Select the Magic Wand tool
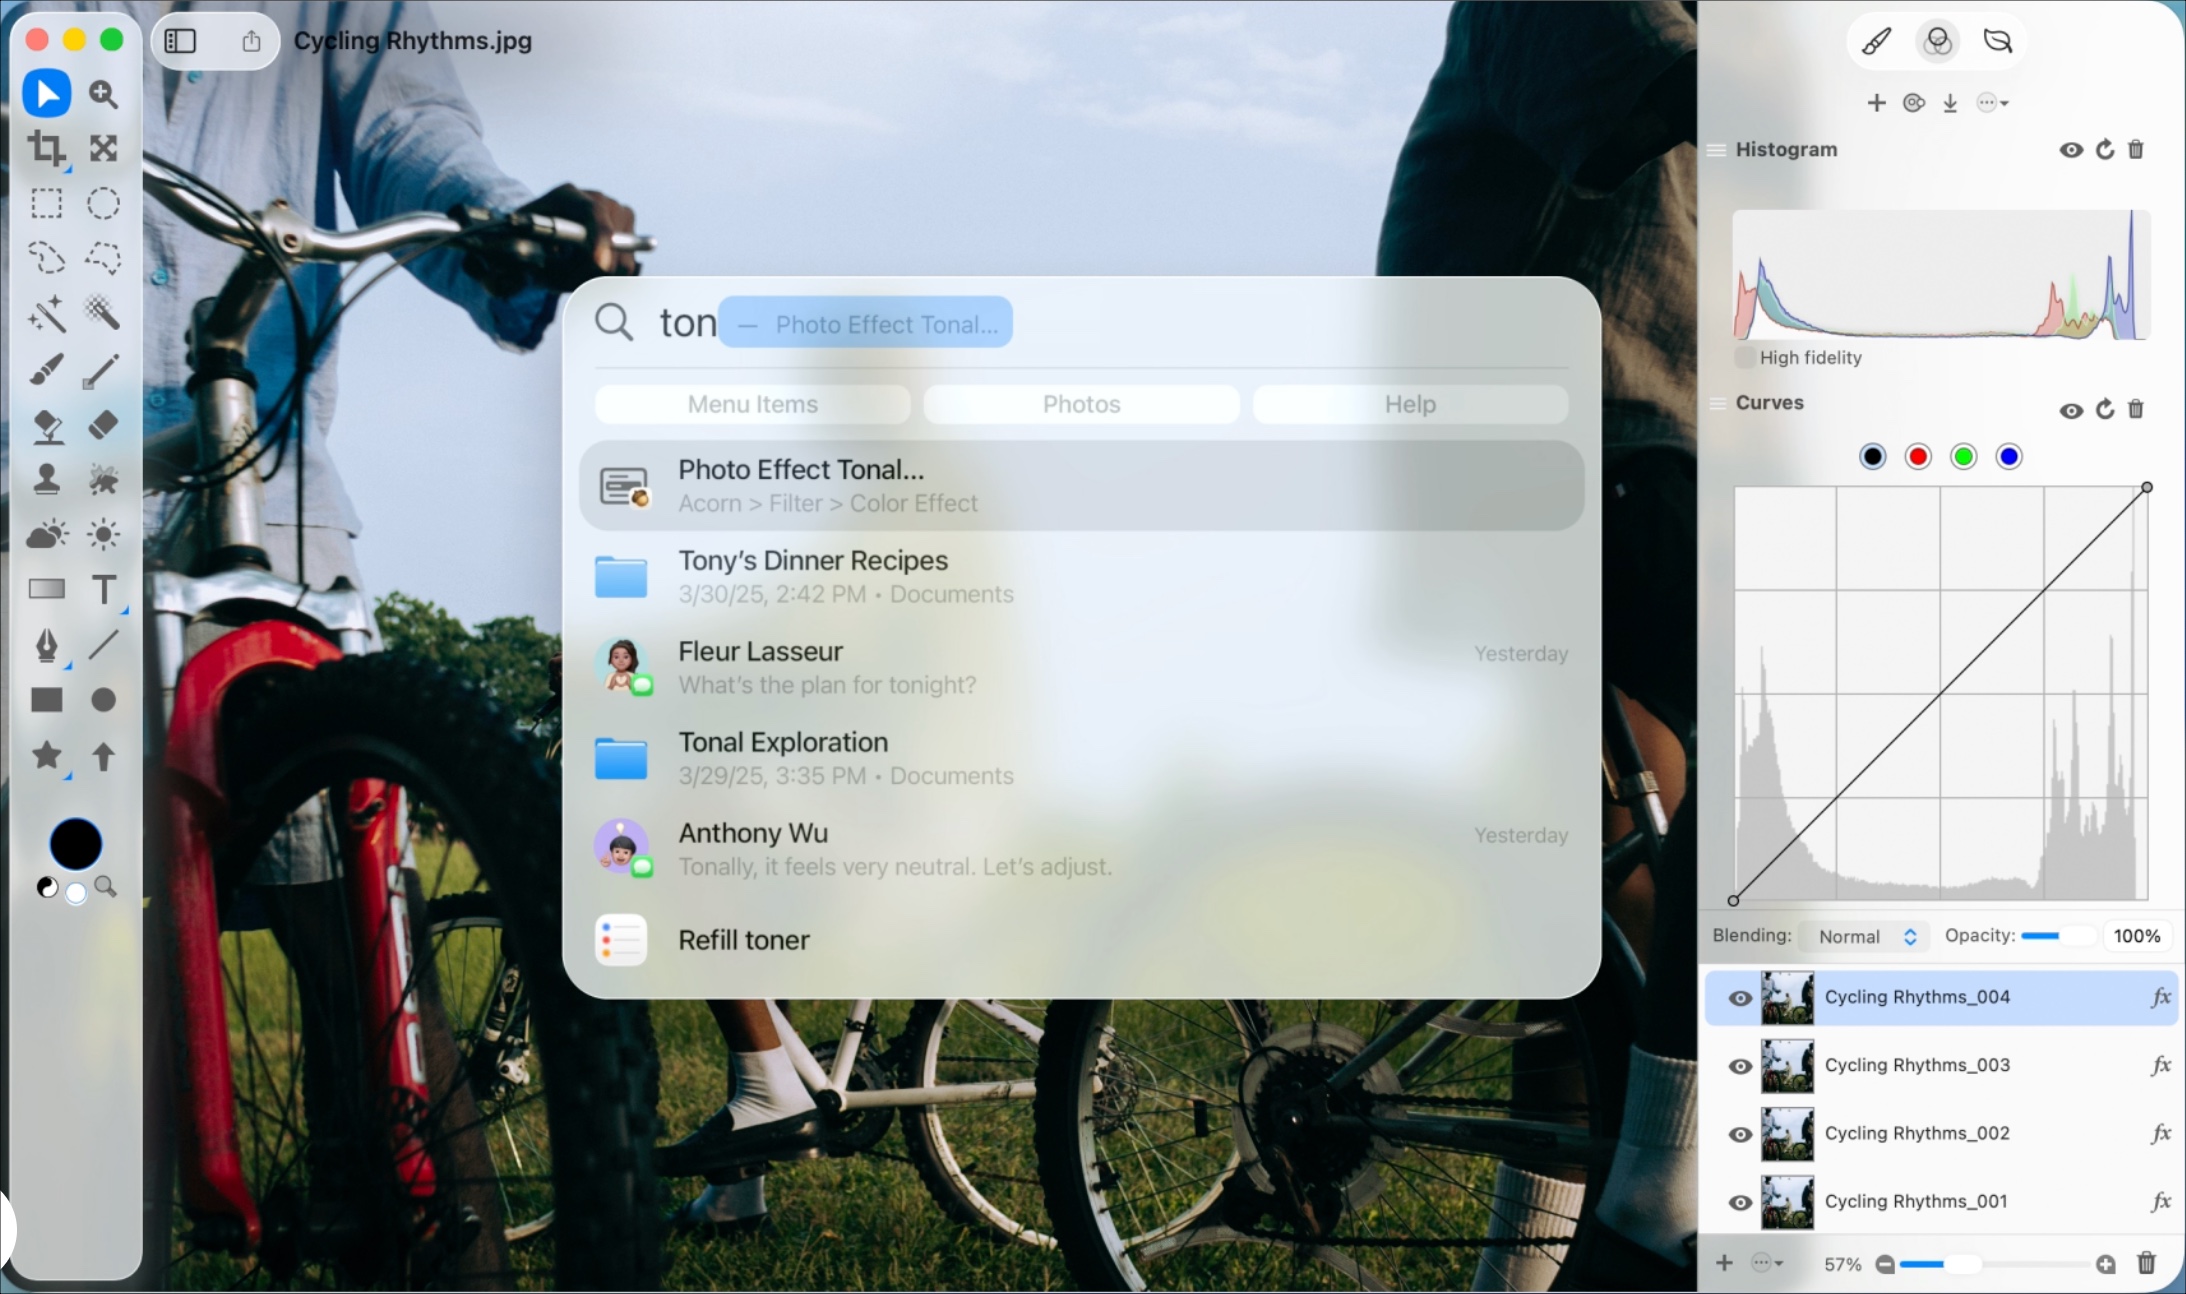Viewport: 2186px width, 1294px height. (x=47, y=313)
